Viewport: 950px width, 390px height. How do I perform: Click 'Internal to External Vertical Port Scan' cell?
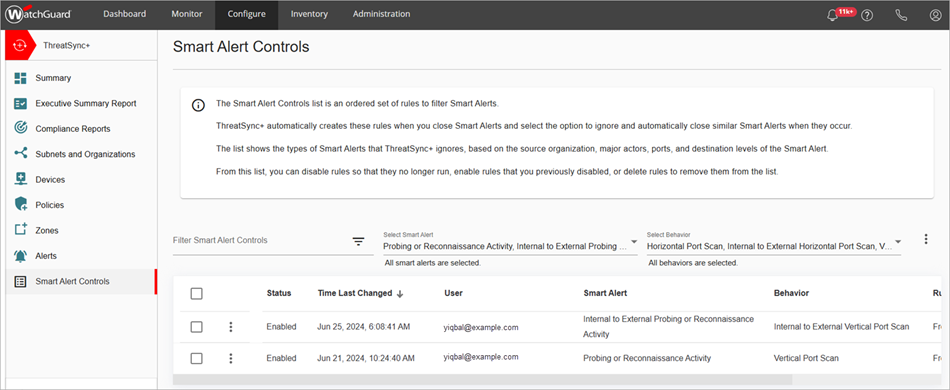842,327
